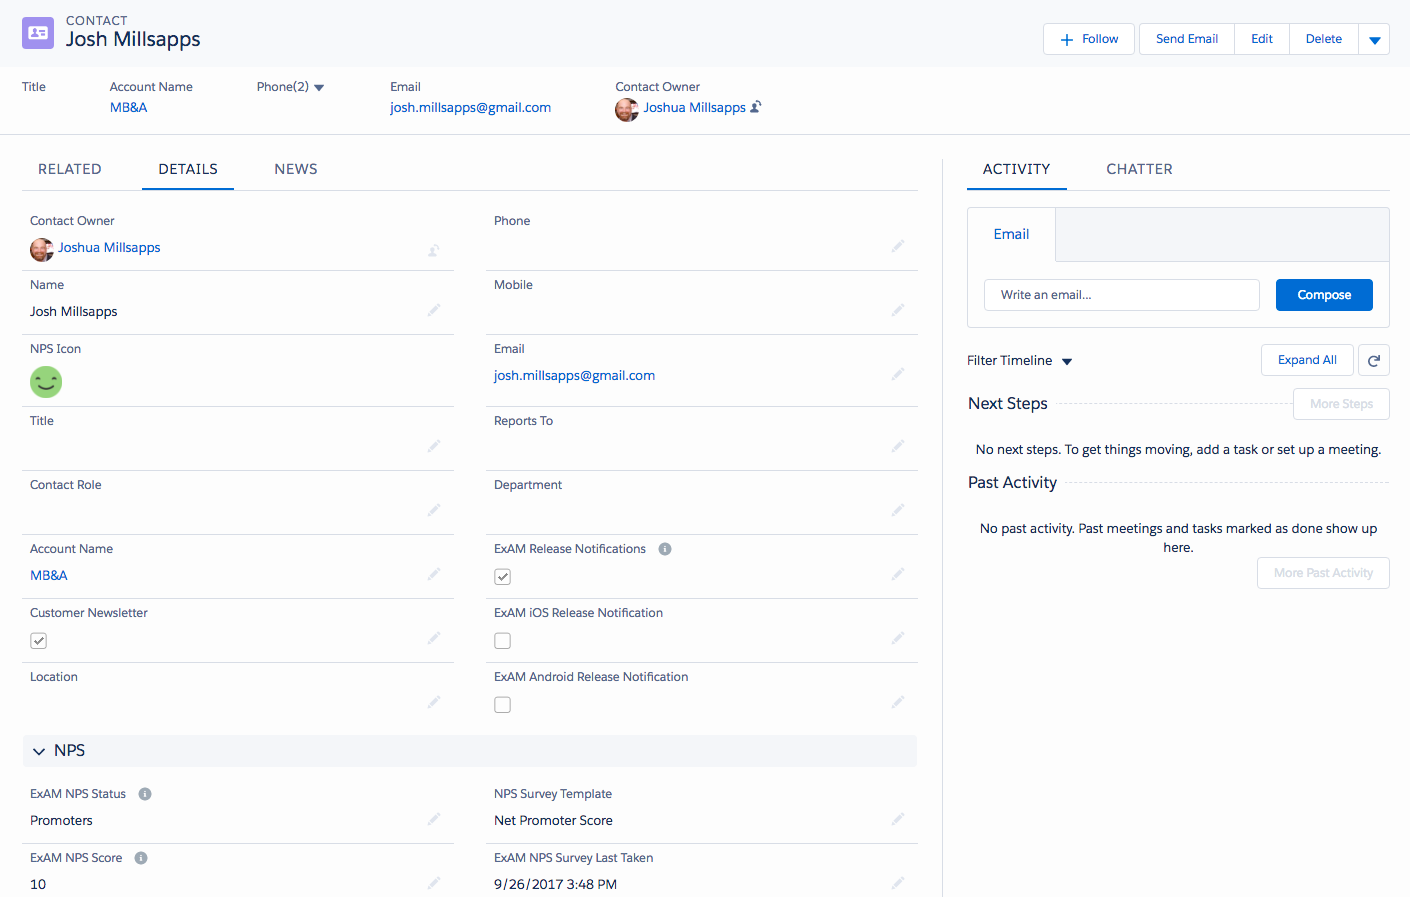The height and width of the screenshot is (897, 1410).
Task: Open the News tab
Action: click(x=296, y=169)
